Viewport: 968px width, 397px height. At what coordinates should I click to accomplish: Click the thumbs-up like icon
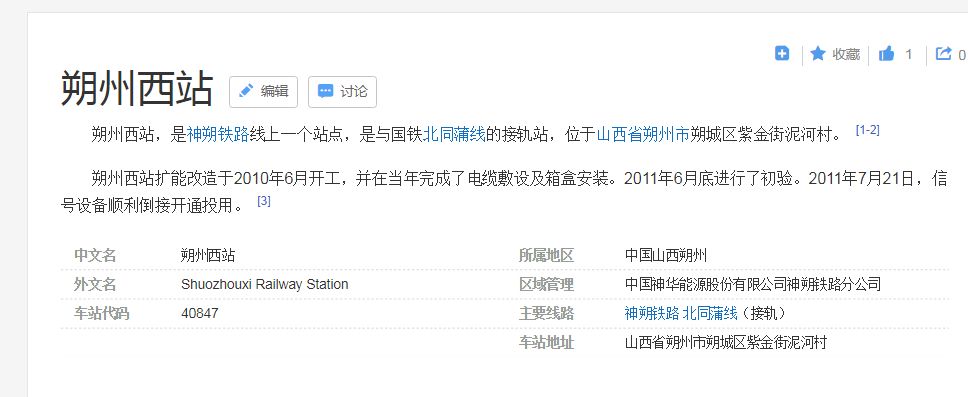887,54
